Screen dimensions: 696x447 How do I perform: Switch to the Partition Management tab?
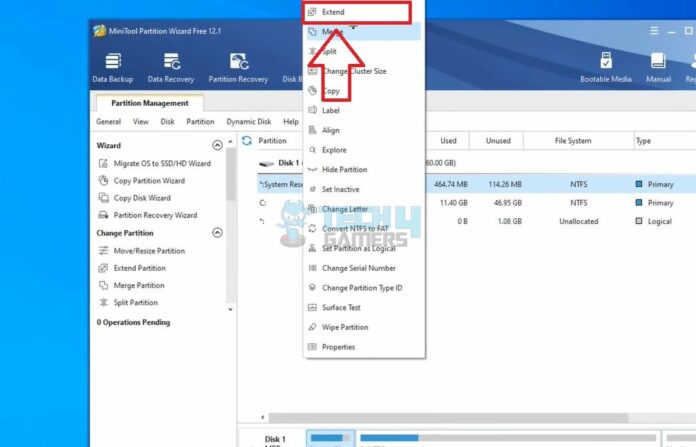(150, 103)
